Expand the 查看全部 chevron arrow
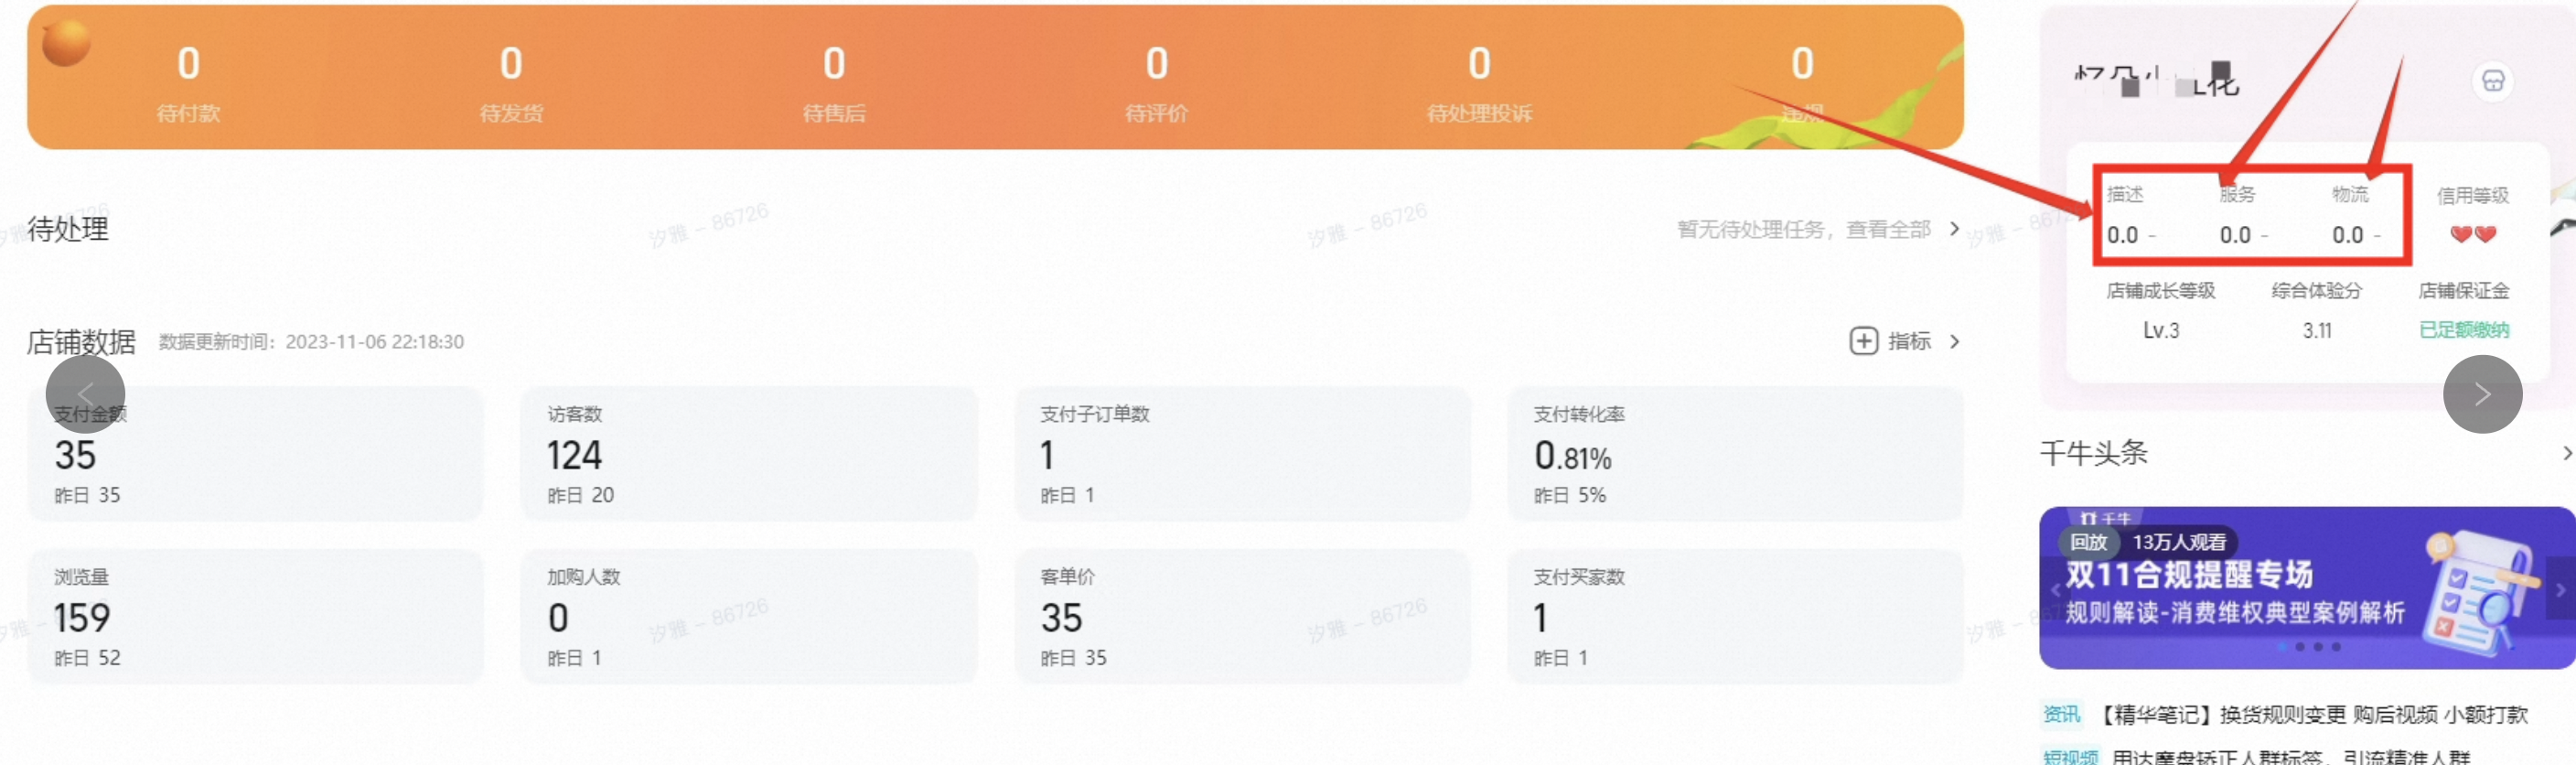 coord(1954,229)
